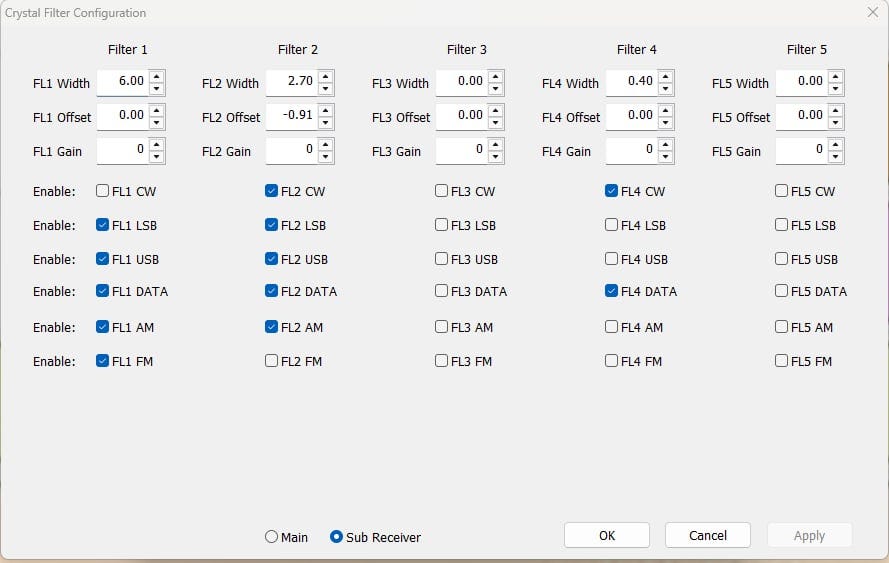889x563 pixels.
Task: Confirm settings with OK button
Action: point(607,535)
